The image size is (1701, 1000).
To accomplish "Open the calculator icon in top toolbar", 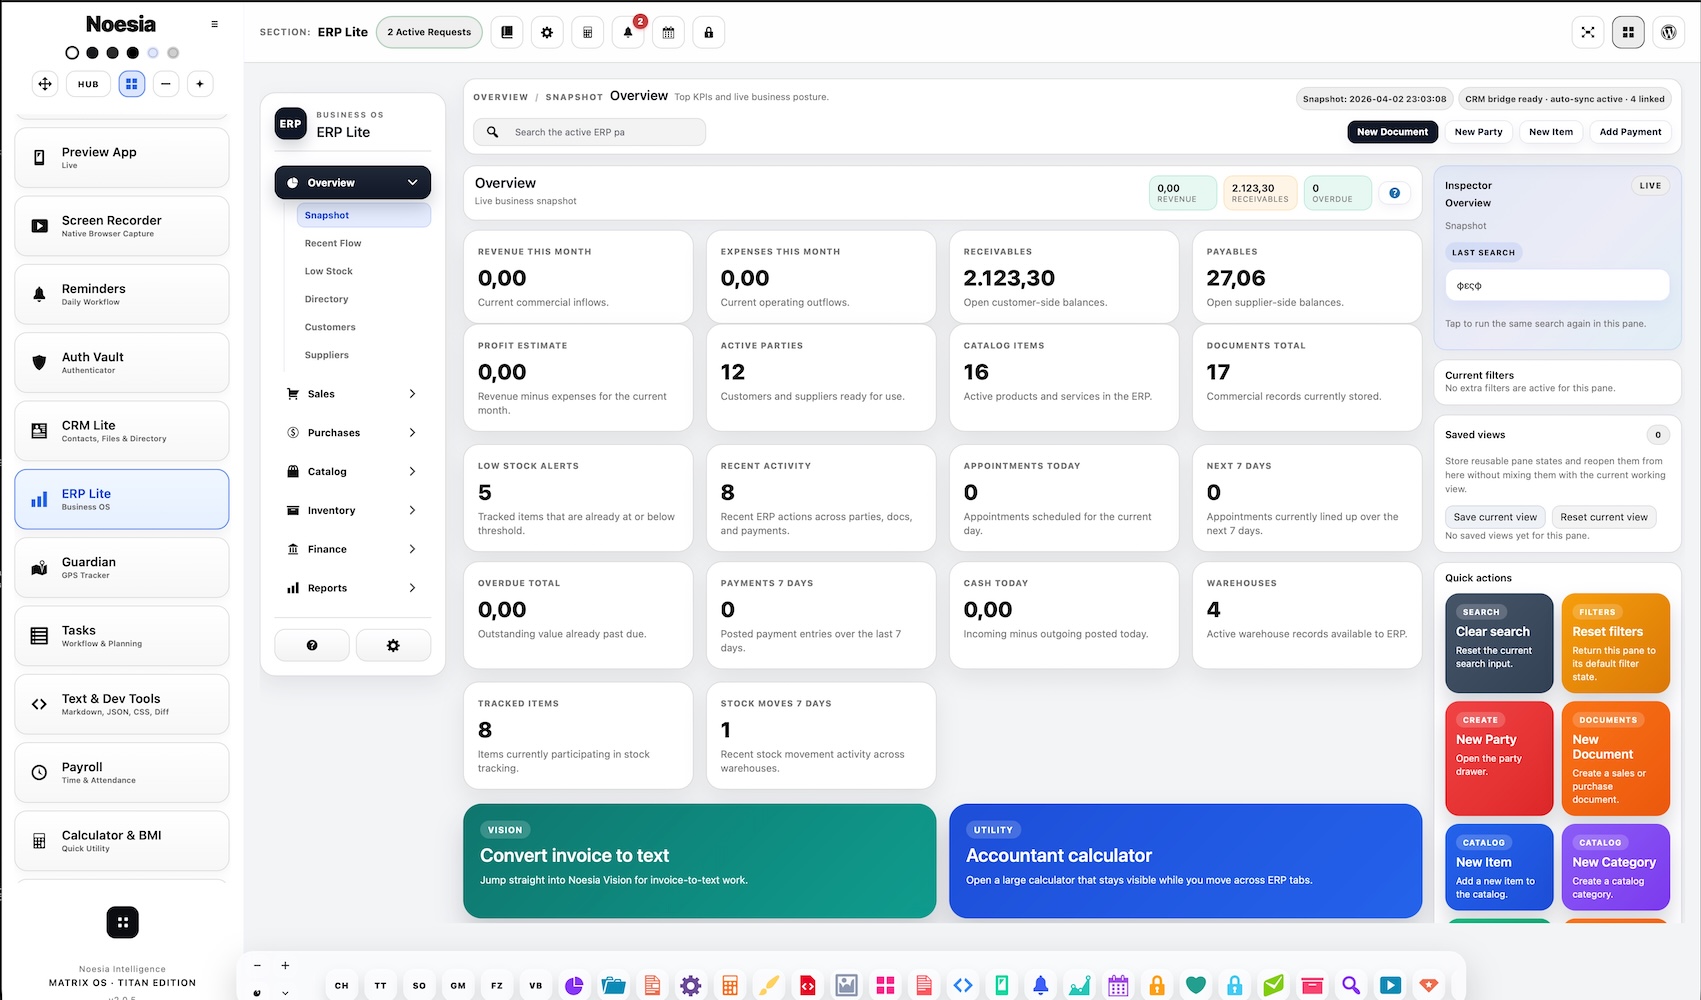I will click(588, 32).
